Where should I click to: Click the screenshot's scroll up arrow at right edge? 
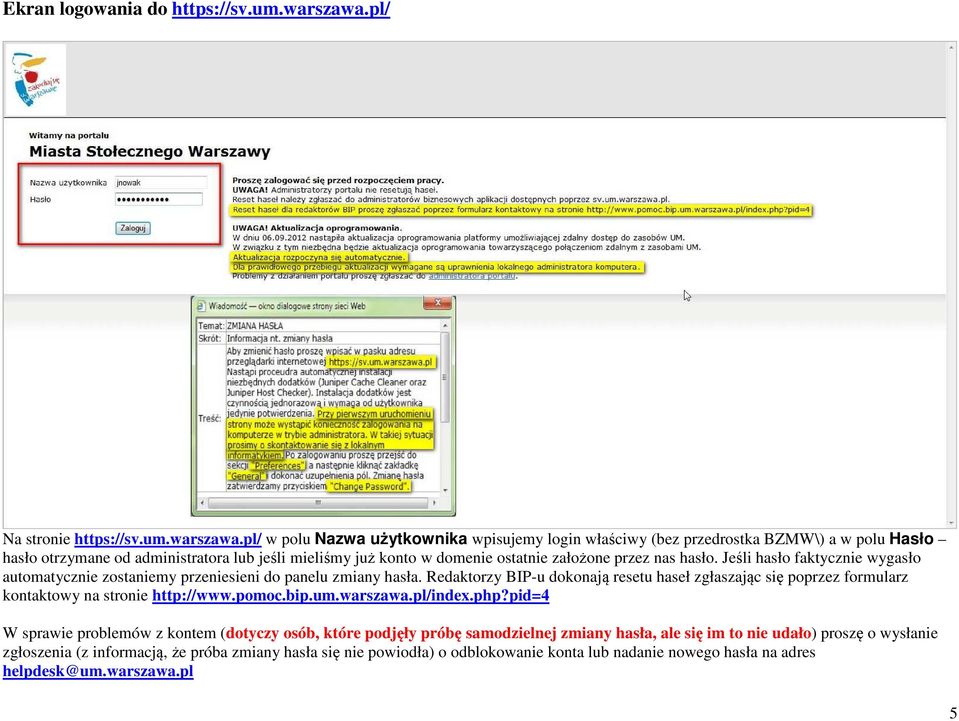coord(952,46)
